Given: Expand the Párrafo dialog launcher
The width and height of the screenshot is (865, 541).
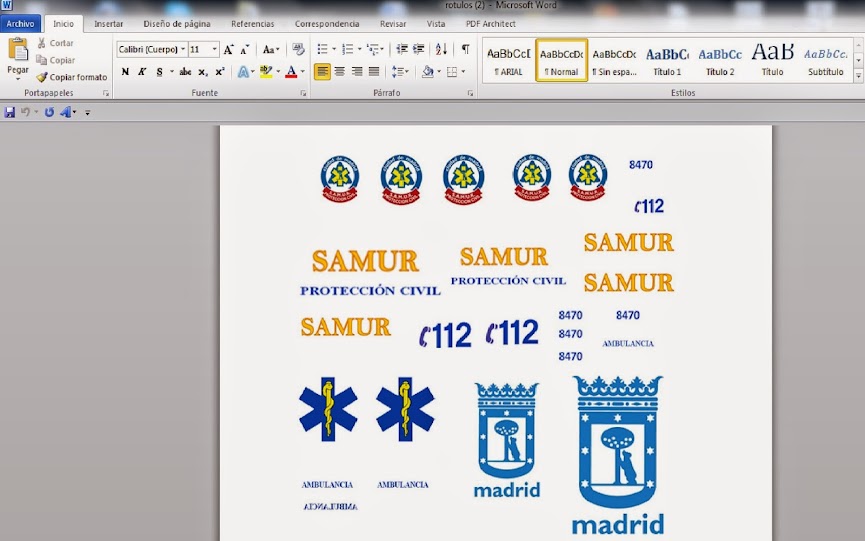Looking at the screenshot, I should click(x=470, y=94).
